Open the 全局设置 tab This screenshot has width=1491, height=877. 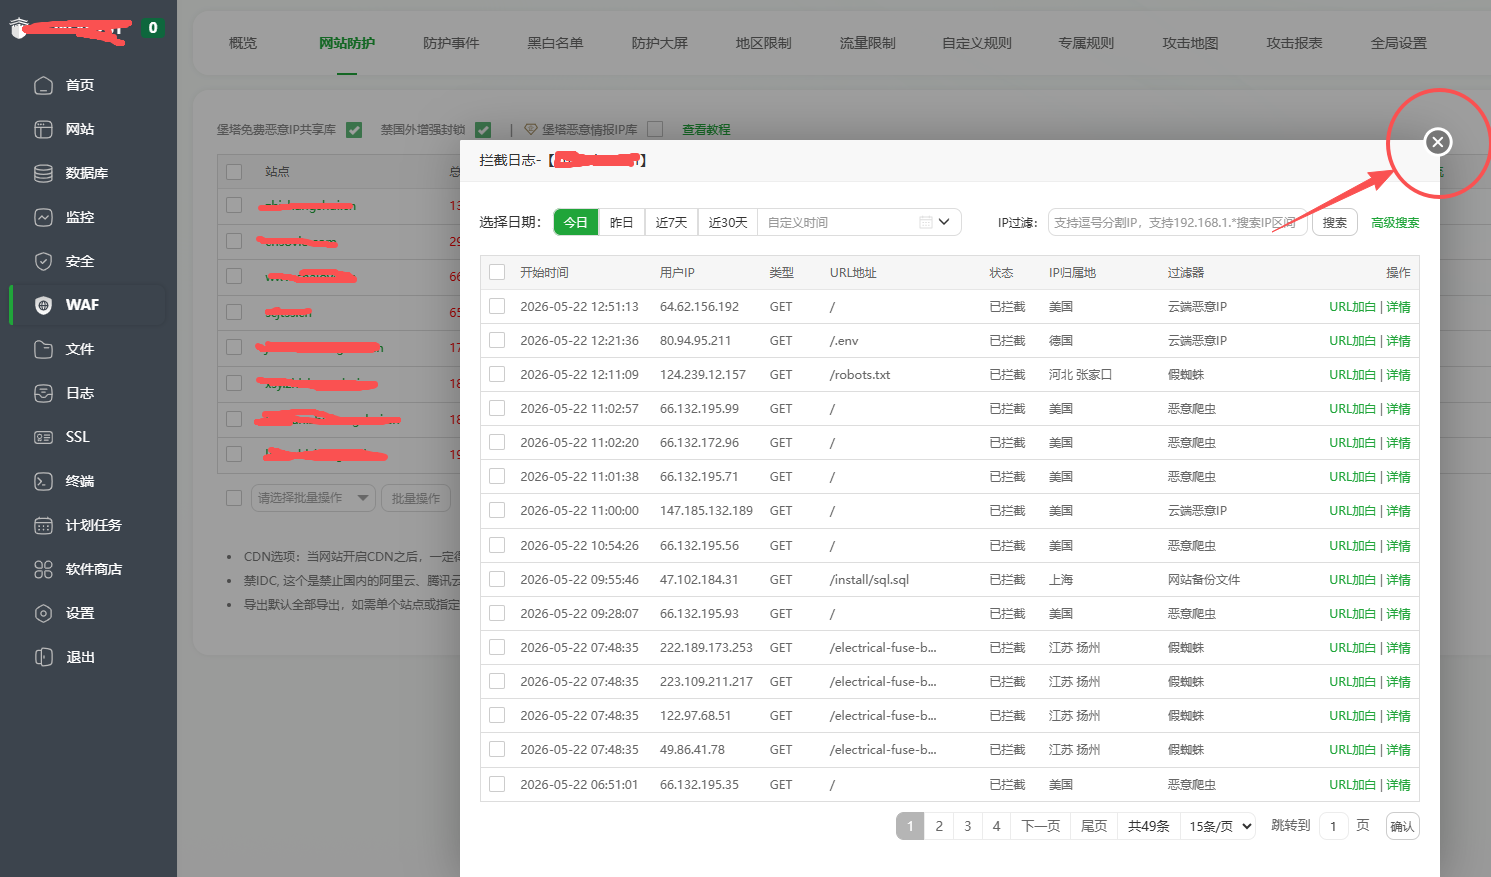point(1398,43)
